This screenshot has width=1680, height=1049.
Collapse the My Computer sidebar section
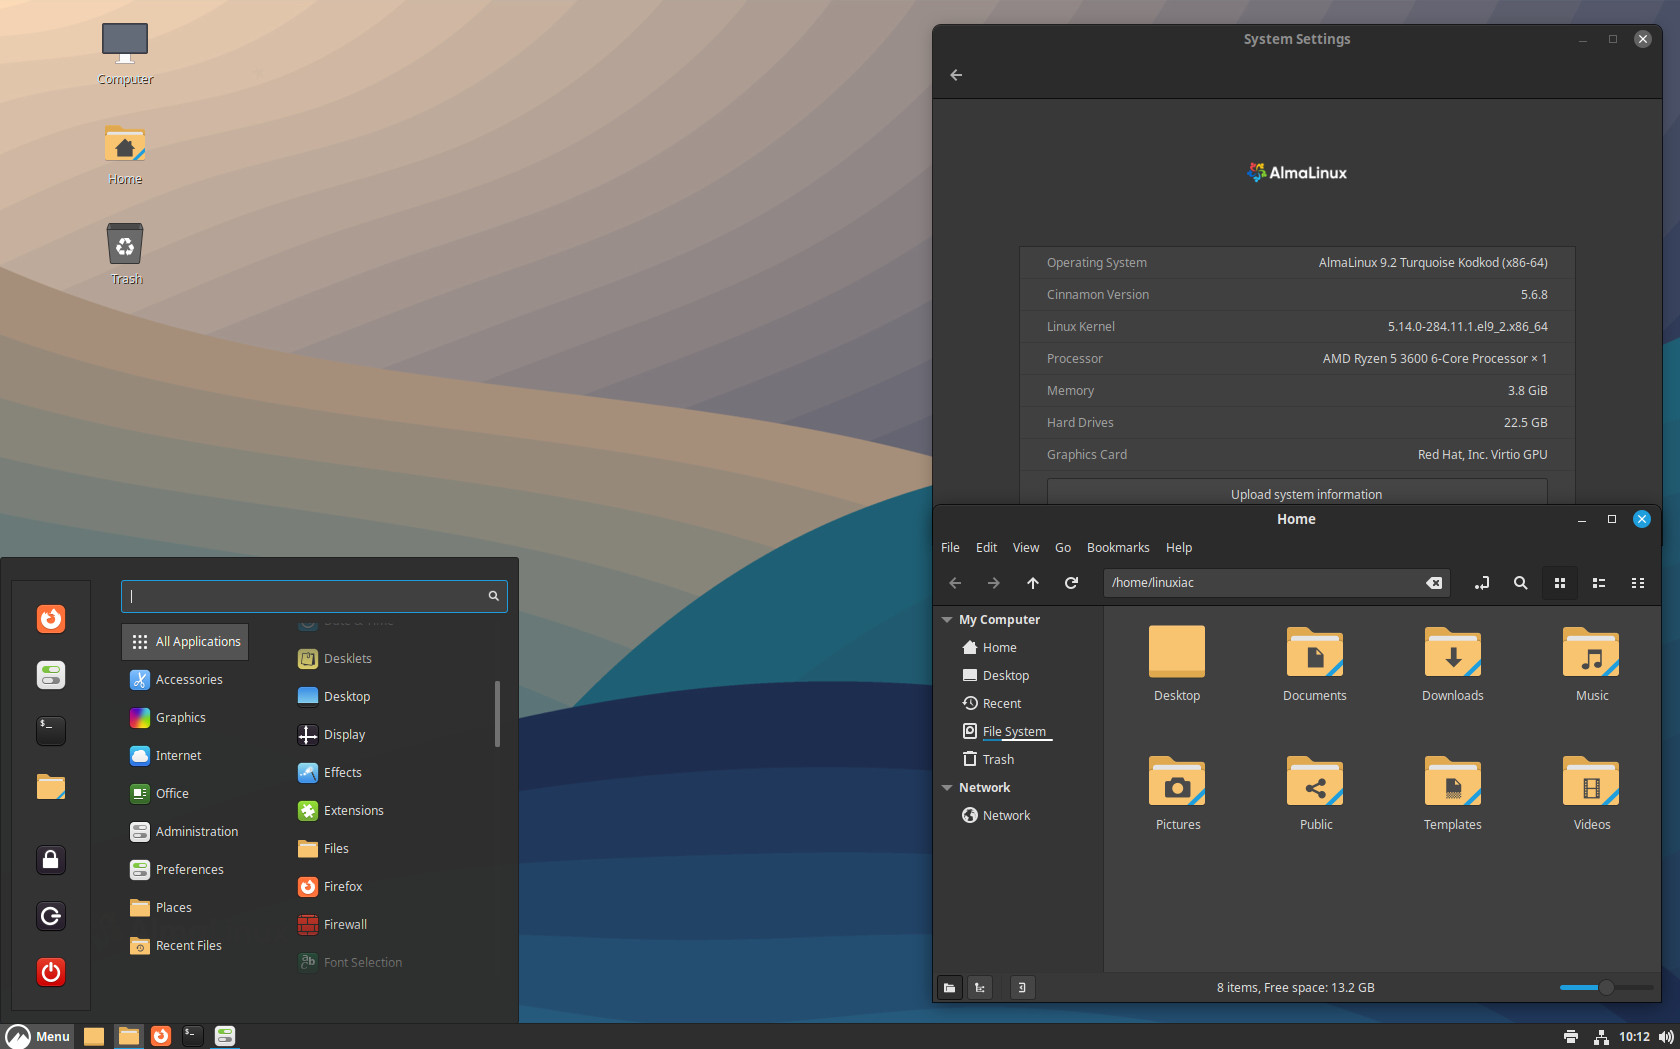point(947,620)
